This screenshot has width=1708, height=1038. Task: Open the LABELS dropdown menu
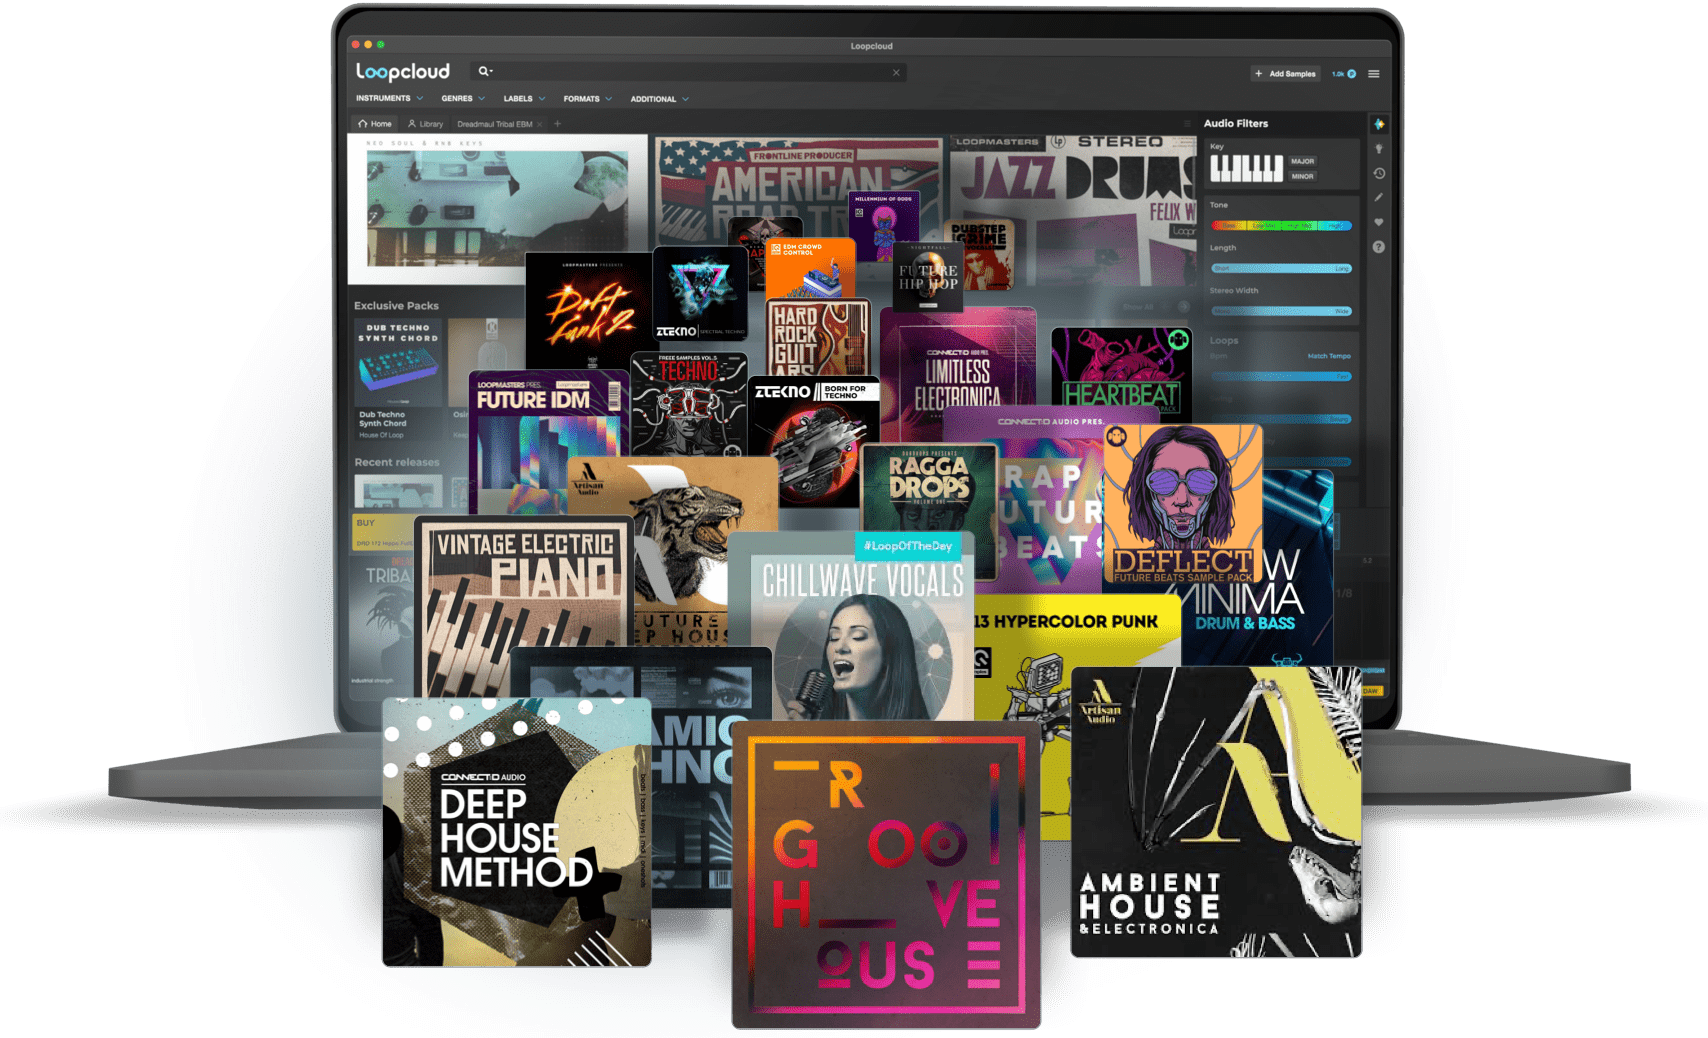524,99
